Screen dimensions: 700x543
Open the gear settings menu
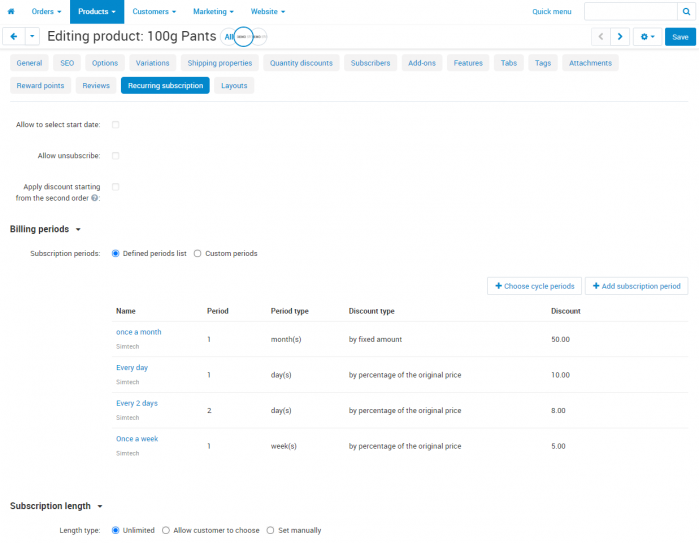pyautogui.click(x=647, y=37)
